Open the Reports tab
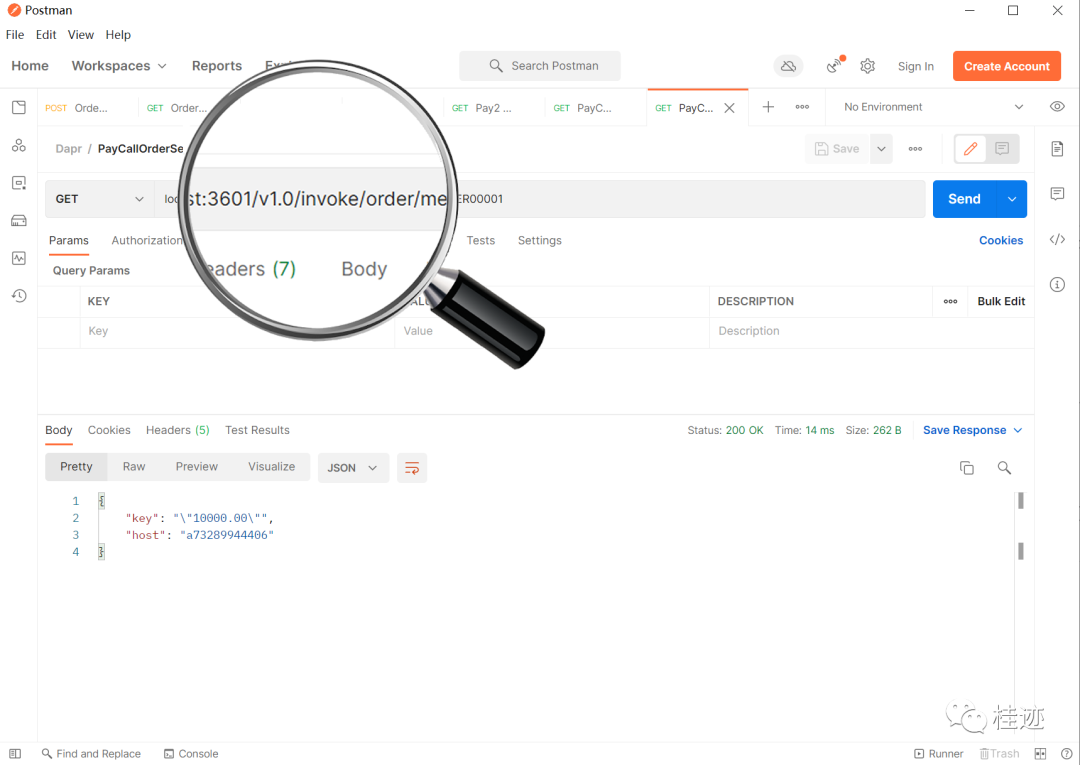The height and width of the screenshot is (765, 1080). pyautogui.click(x=217, y=66)
